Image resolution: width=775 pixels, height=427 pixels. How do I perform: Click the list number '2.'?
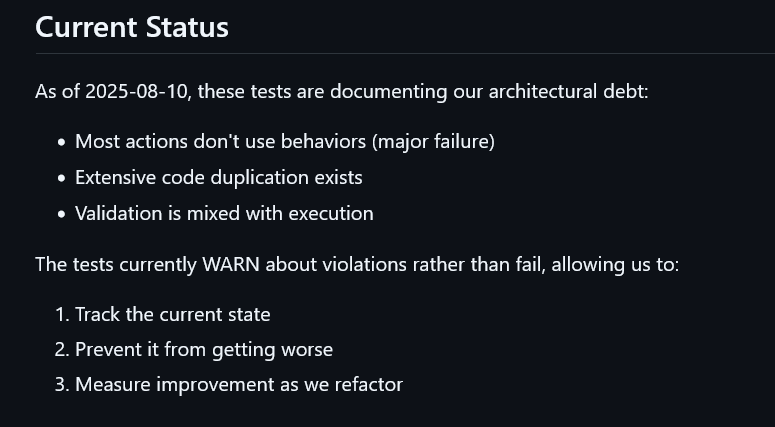click(62, 349)
